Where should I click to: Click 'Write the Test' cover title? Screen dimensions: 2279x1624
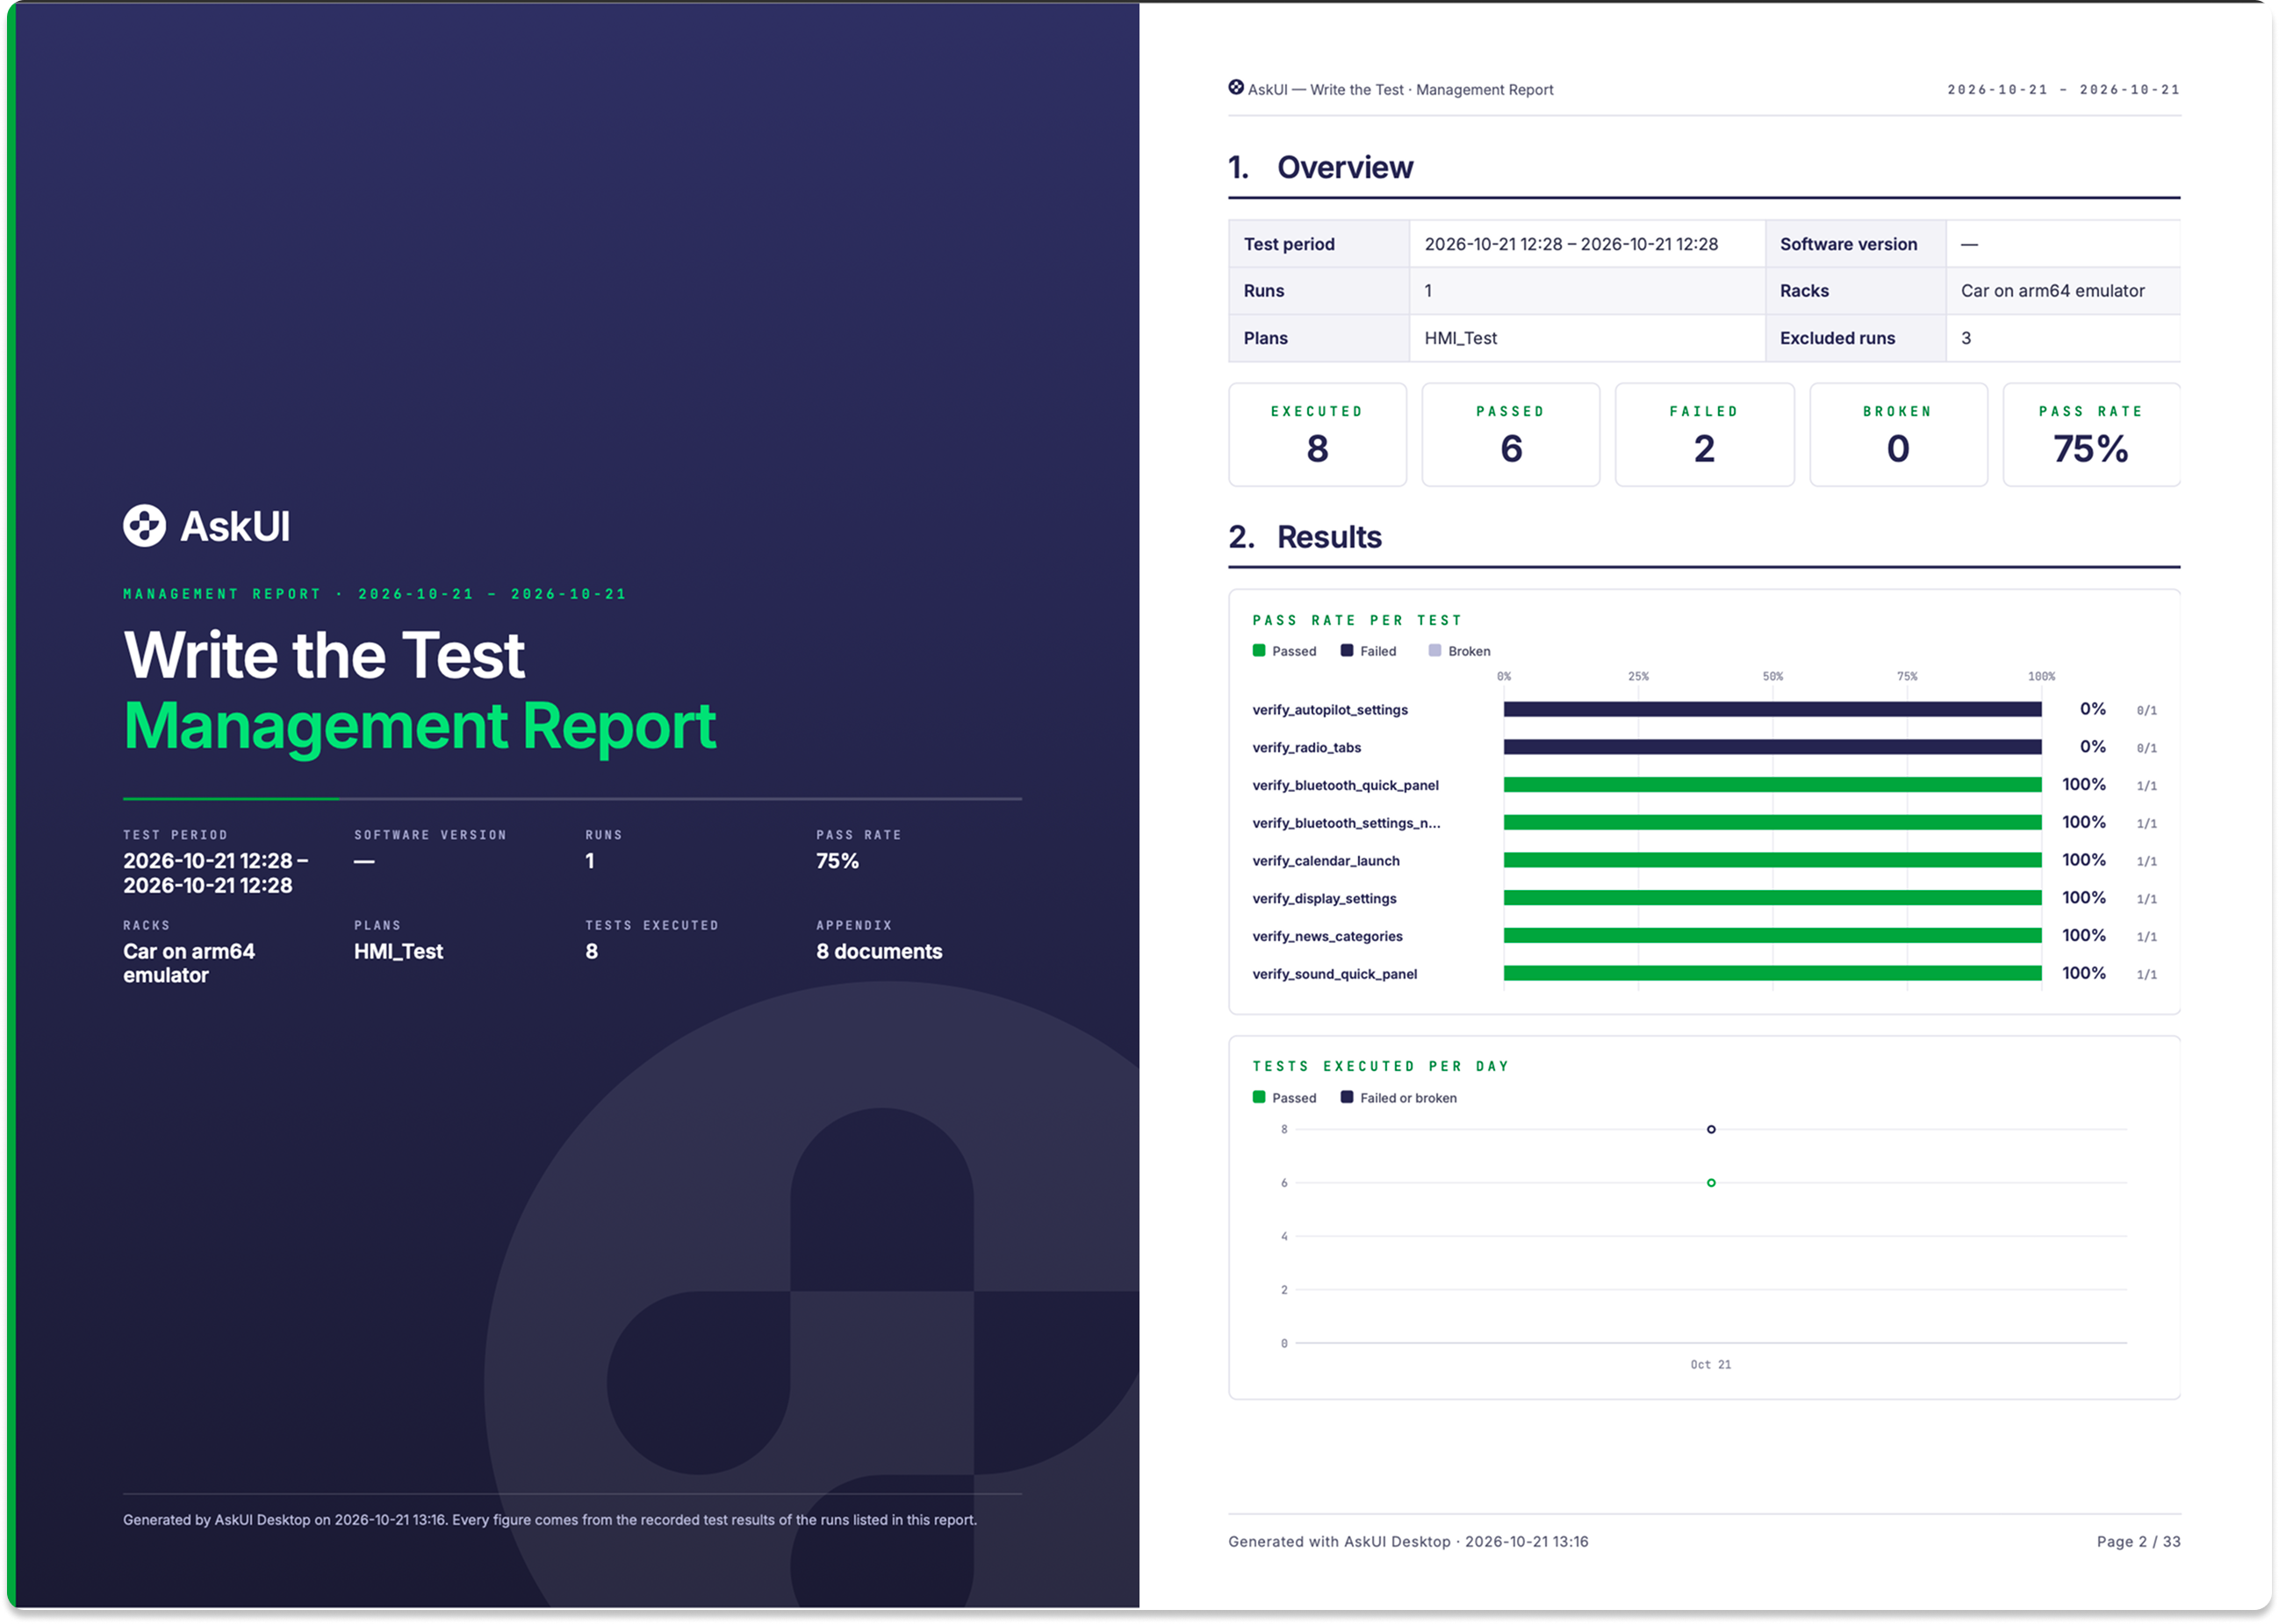coord(323,655)
